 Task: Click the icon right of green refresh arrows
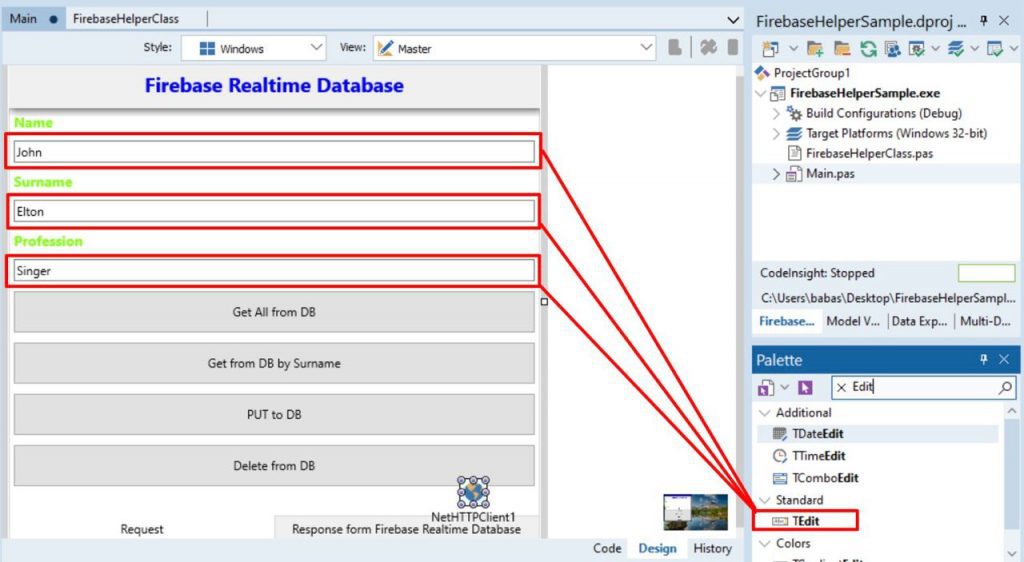[893, 48]
